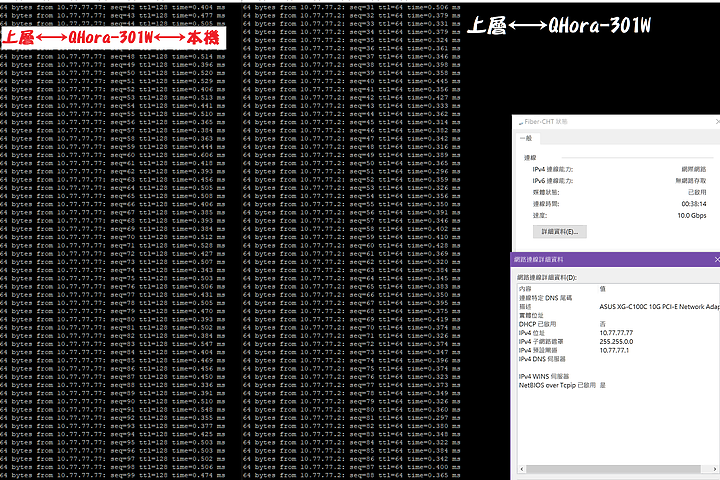Select the IPv4 位址 row label
The image size is (720, 480).
click(532, 333)
